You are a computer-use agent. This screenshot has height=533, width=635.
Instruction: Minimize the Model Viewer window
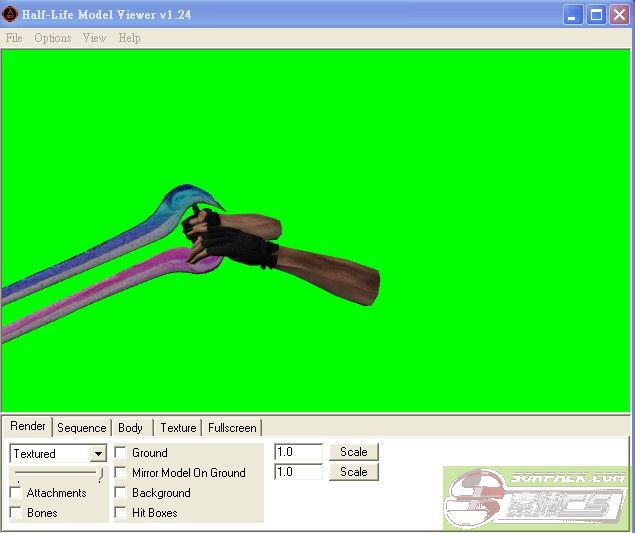tap(573, 15)
